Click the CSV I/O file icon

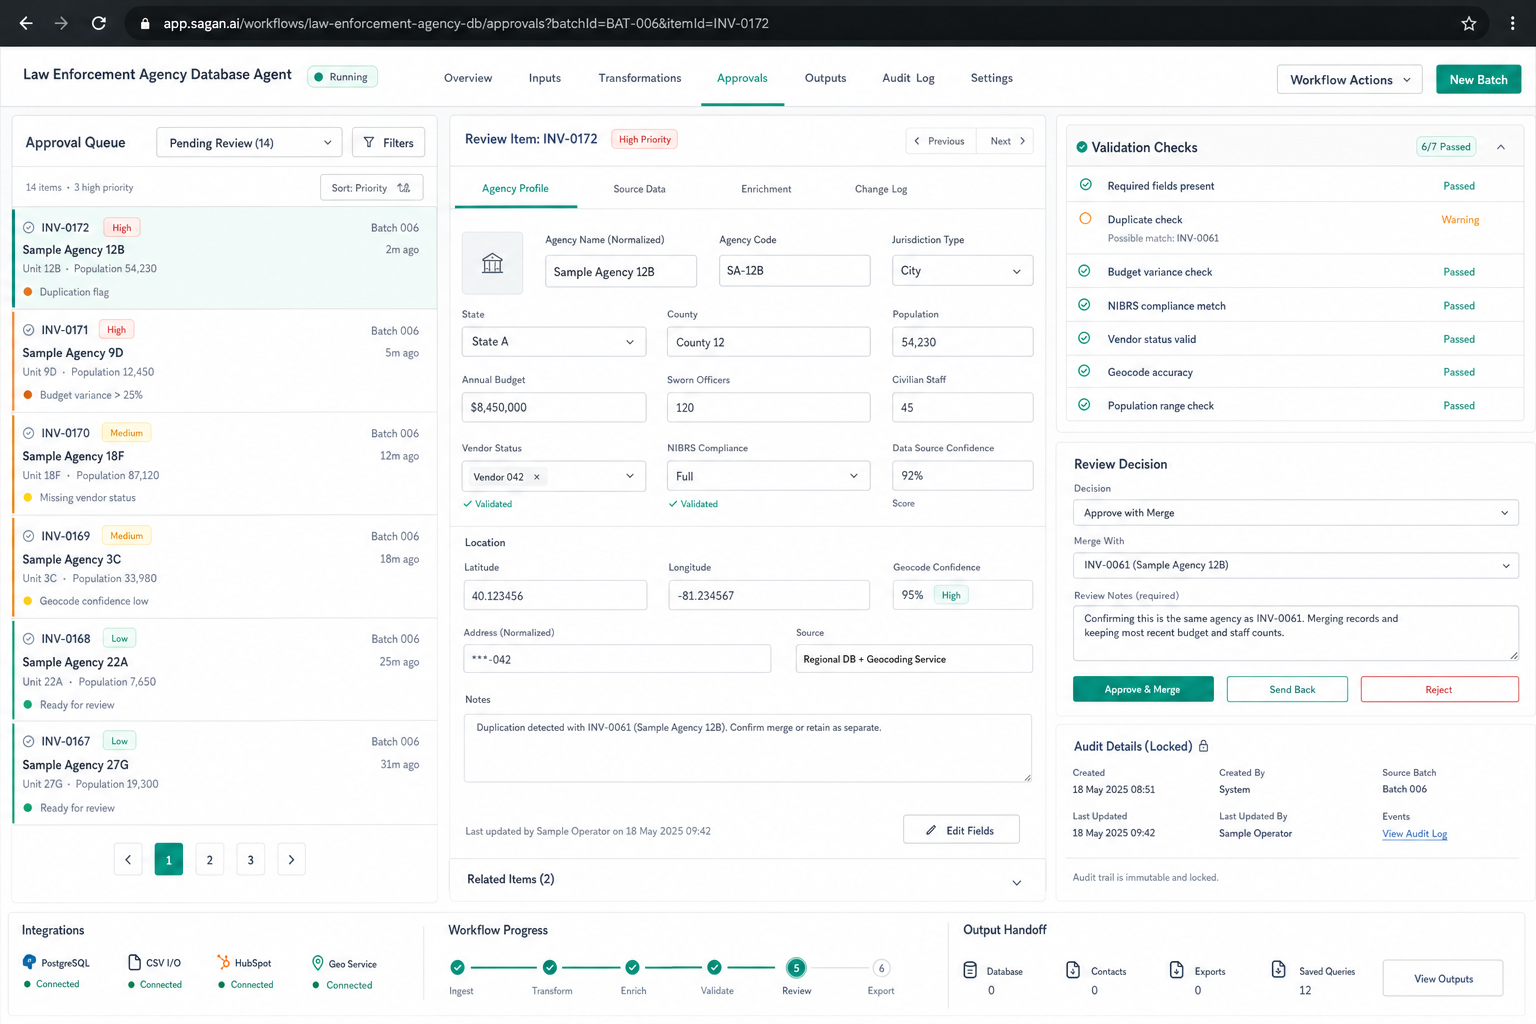click(134, 962)
